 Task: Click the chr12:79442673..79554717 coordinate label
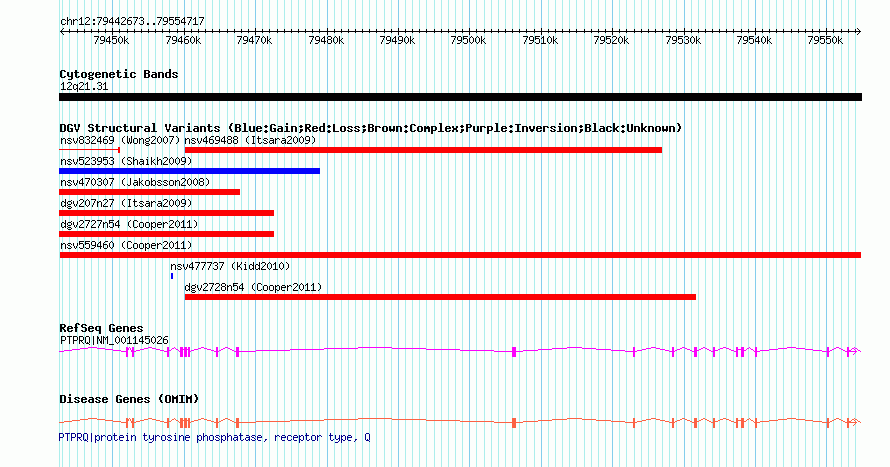[x=132, y=22]
